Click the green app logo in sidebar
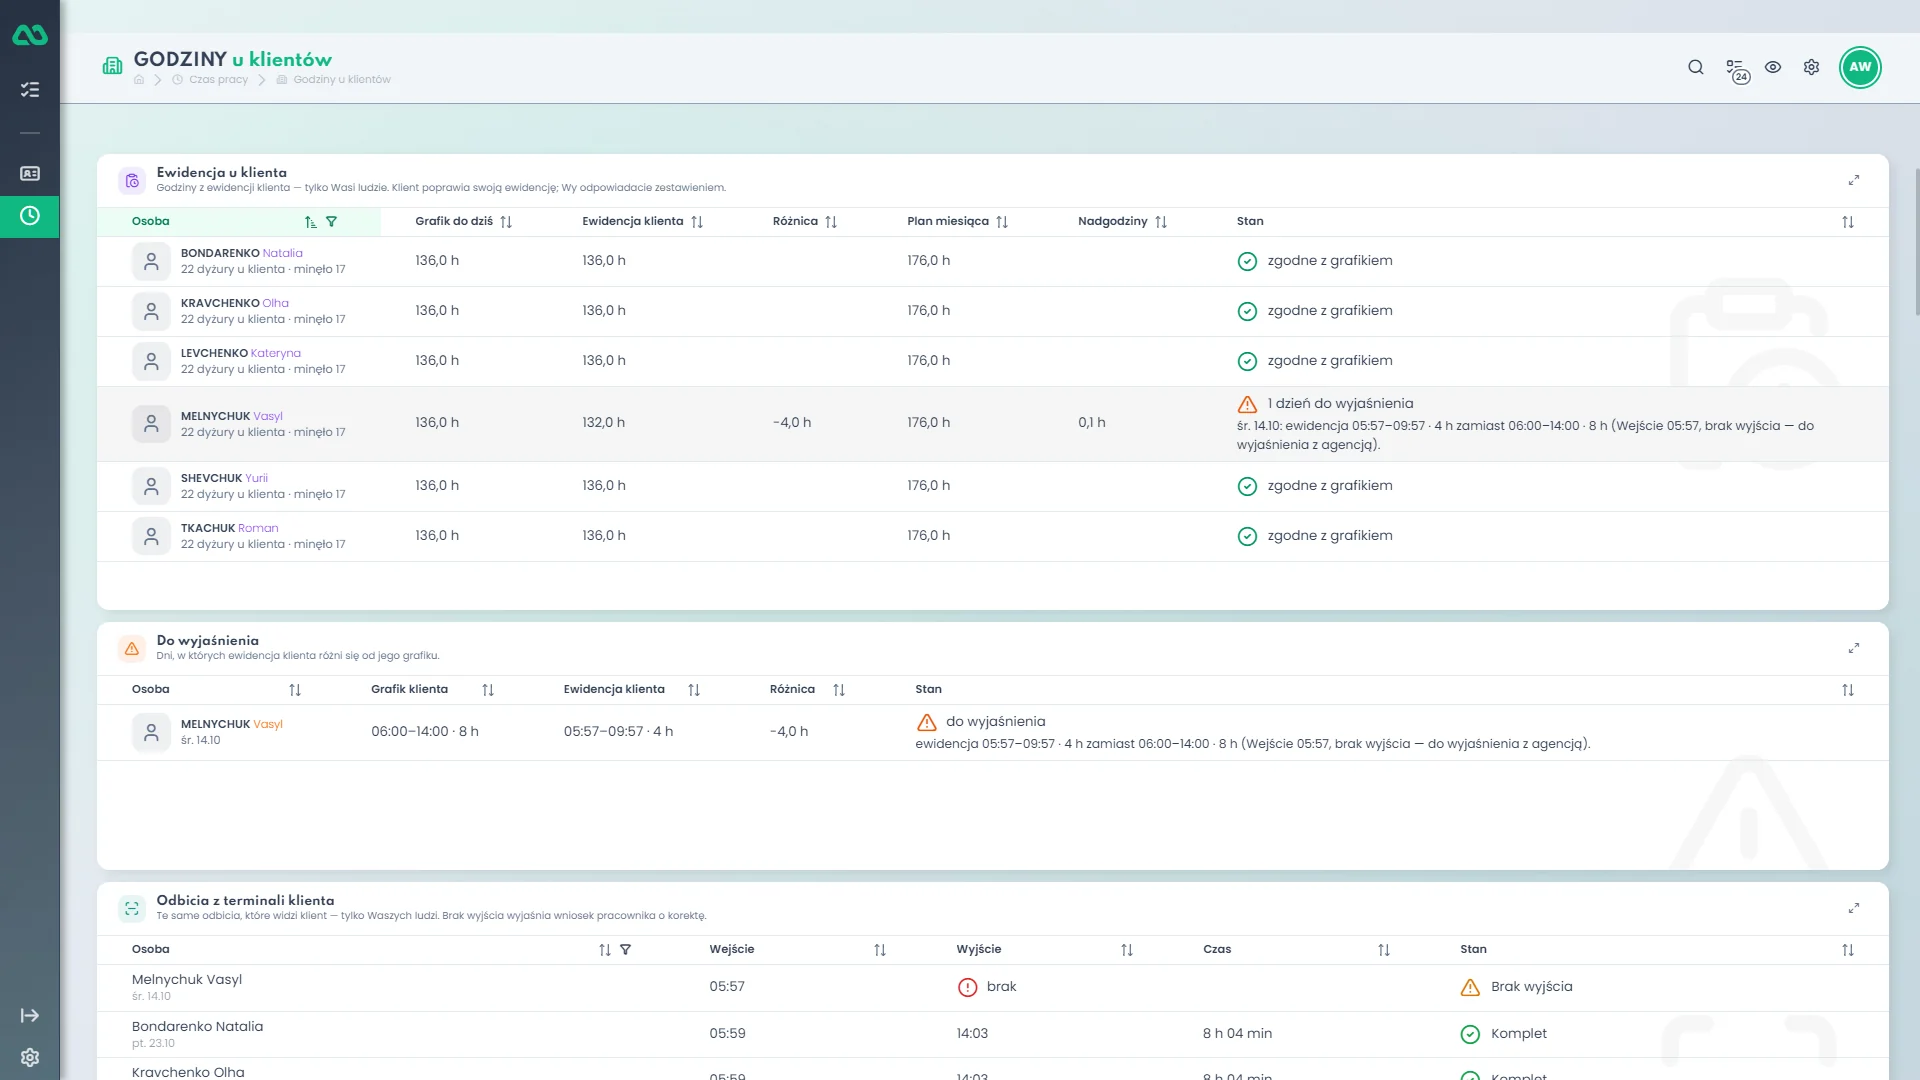 pyautogui.click(x=30, y=35)
